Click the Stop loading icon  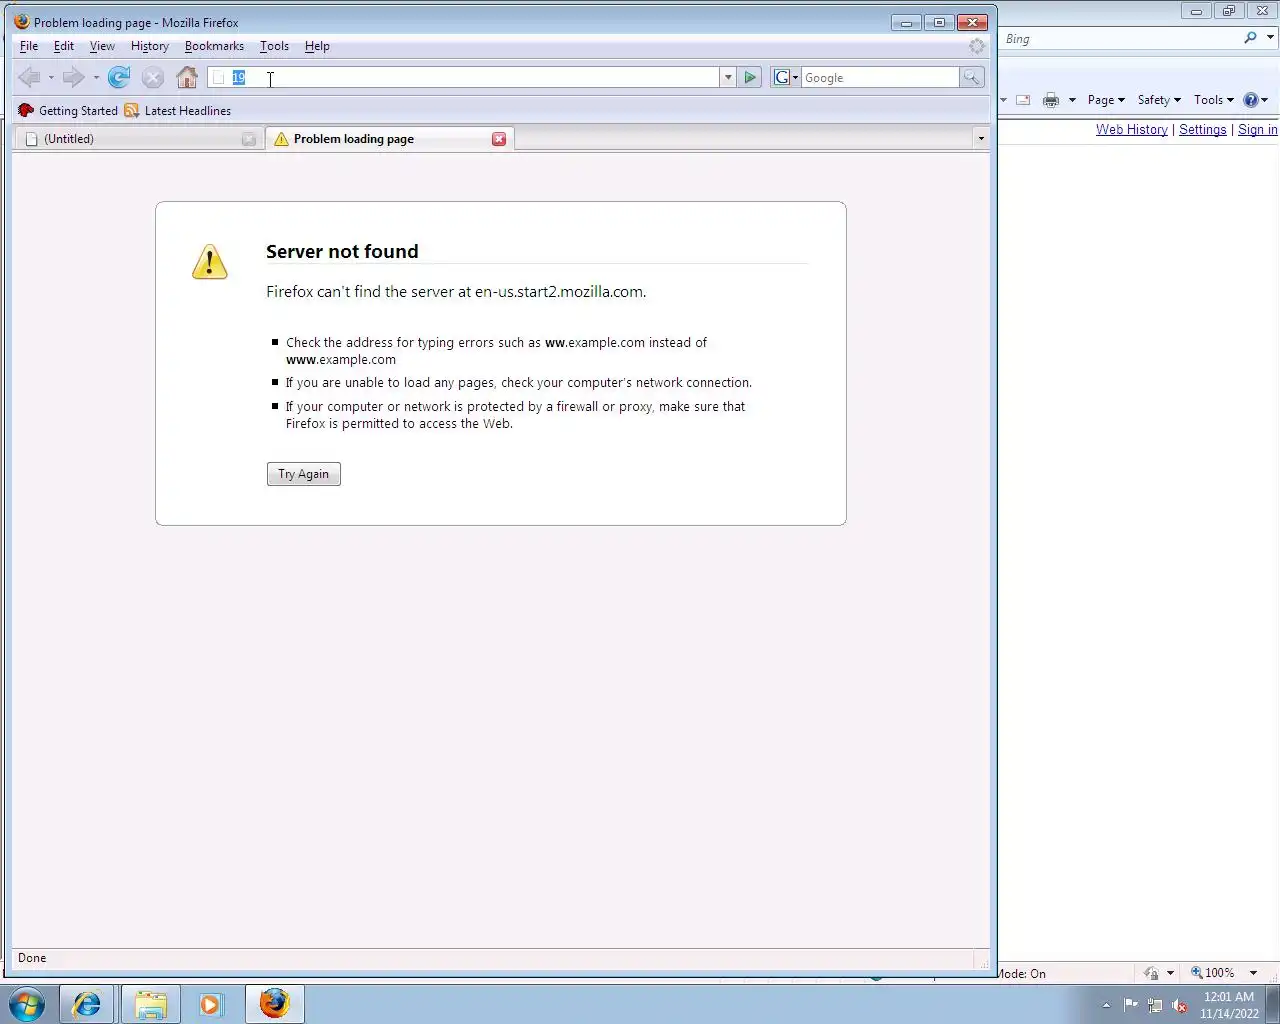pos(153,77)
